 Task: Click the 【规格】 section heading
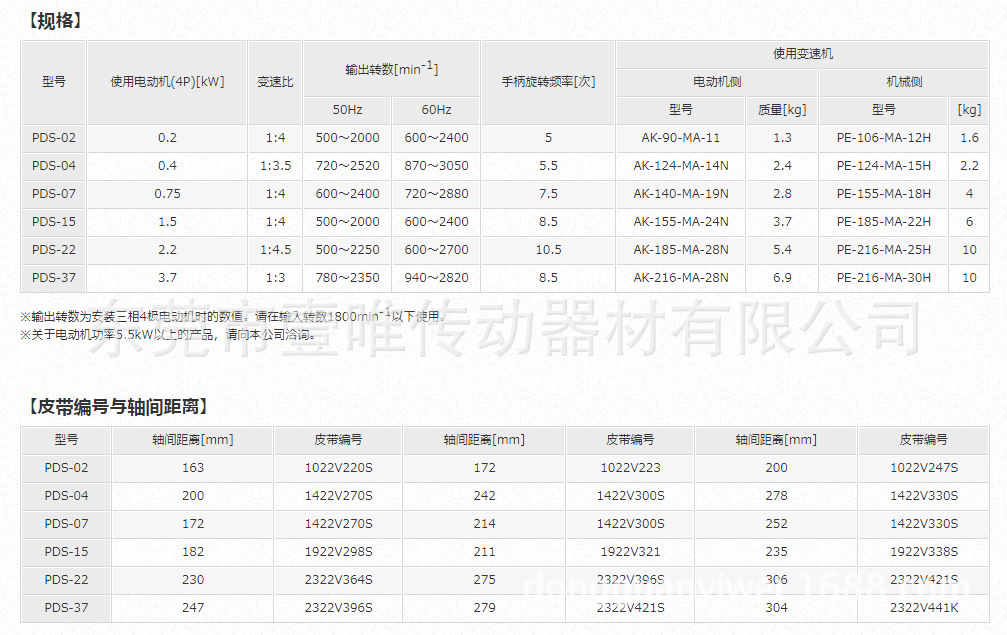coord(55,21)
